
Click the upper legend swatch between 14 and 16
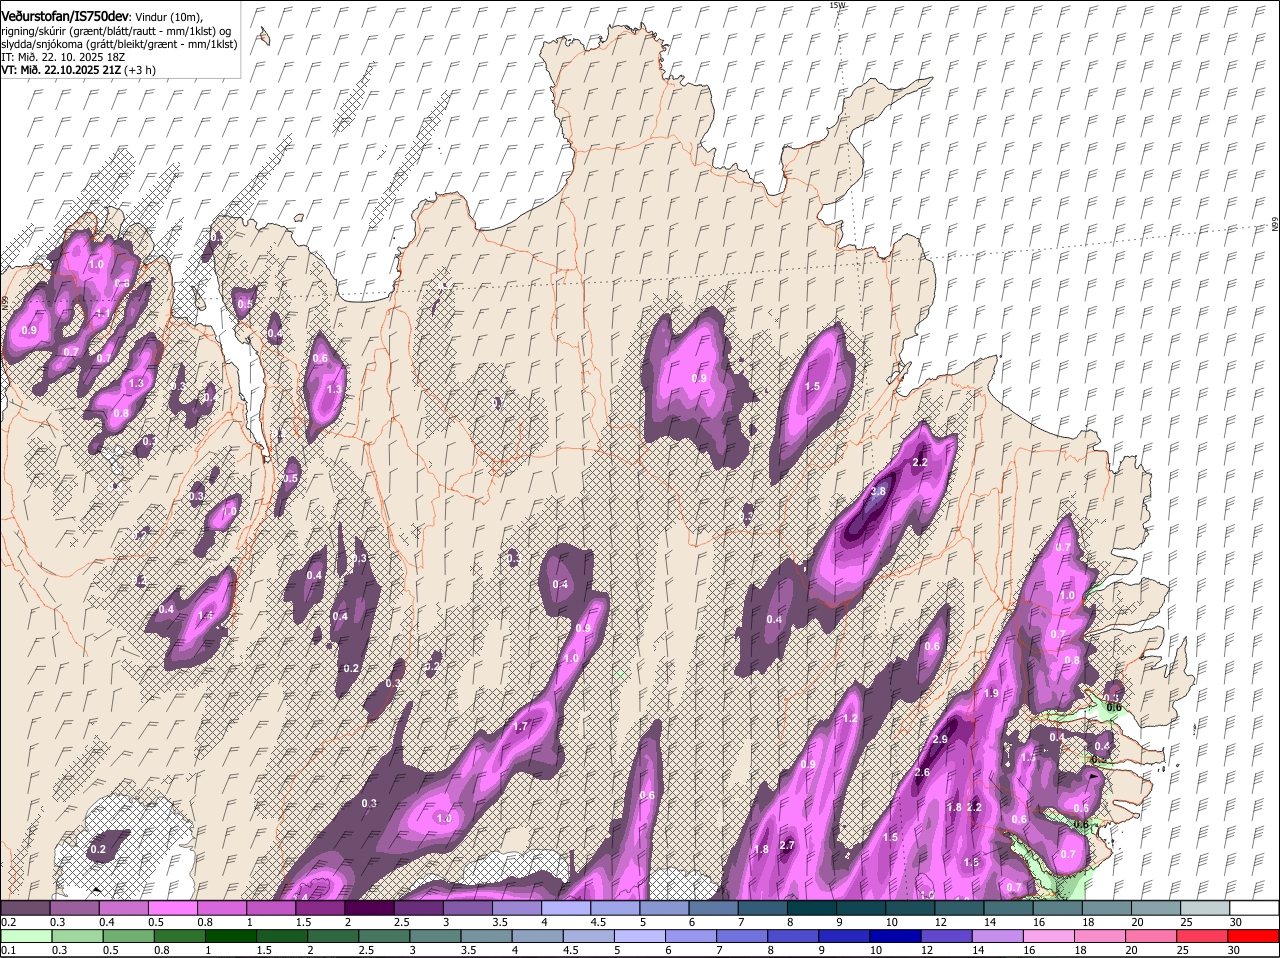[1009, 907]
